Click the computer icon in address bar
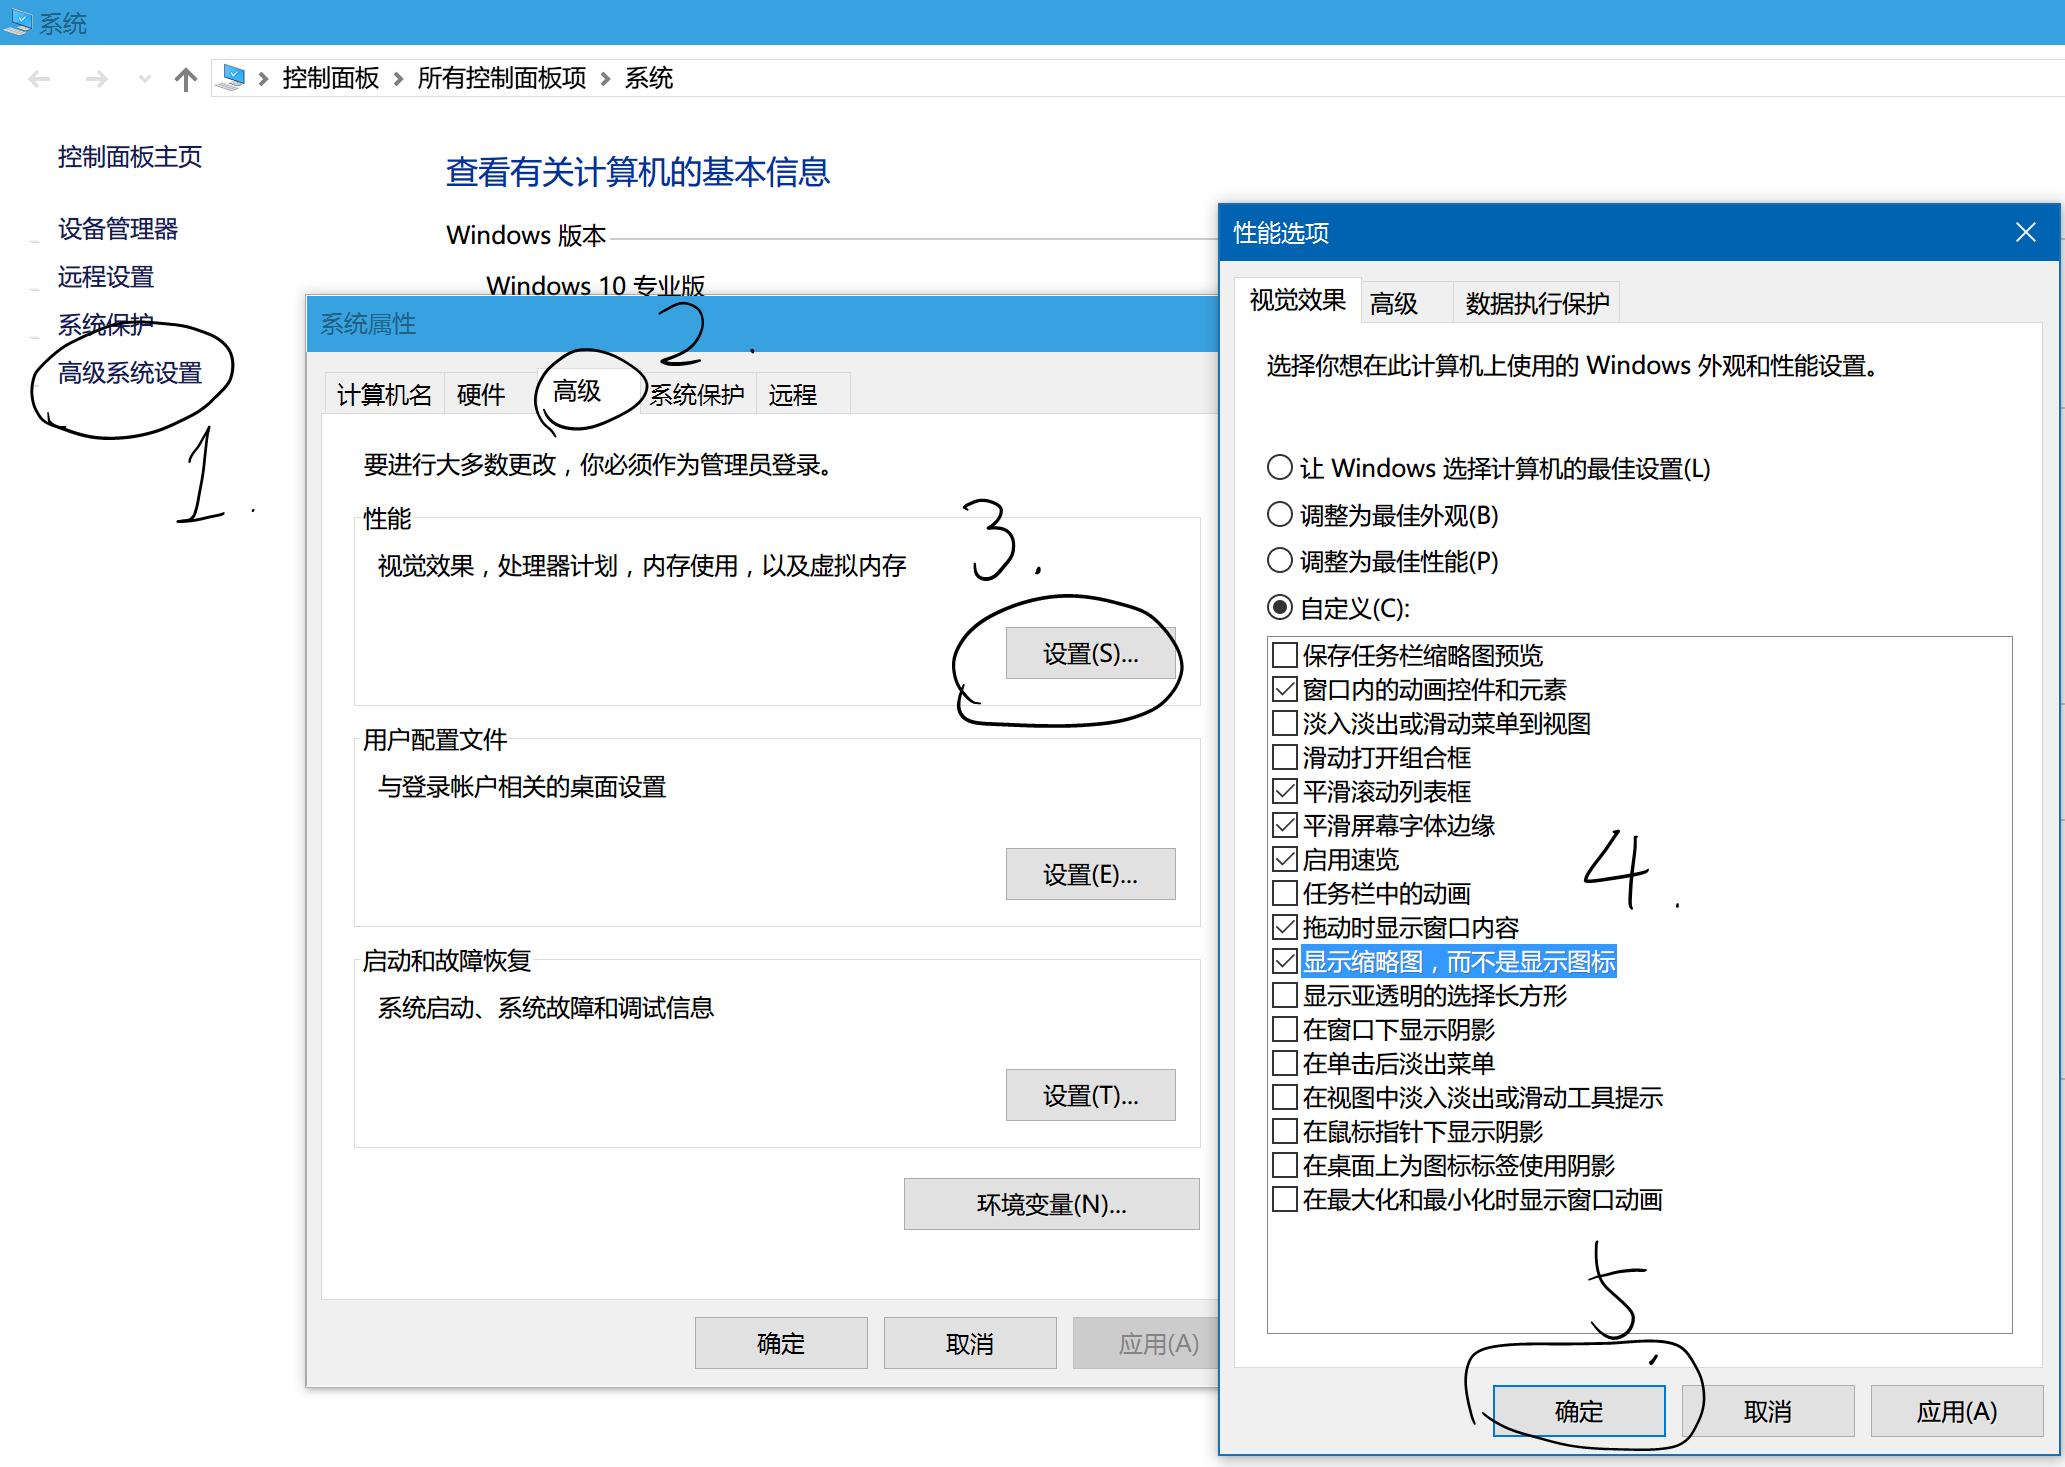 pos(232,78)
